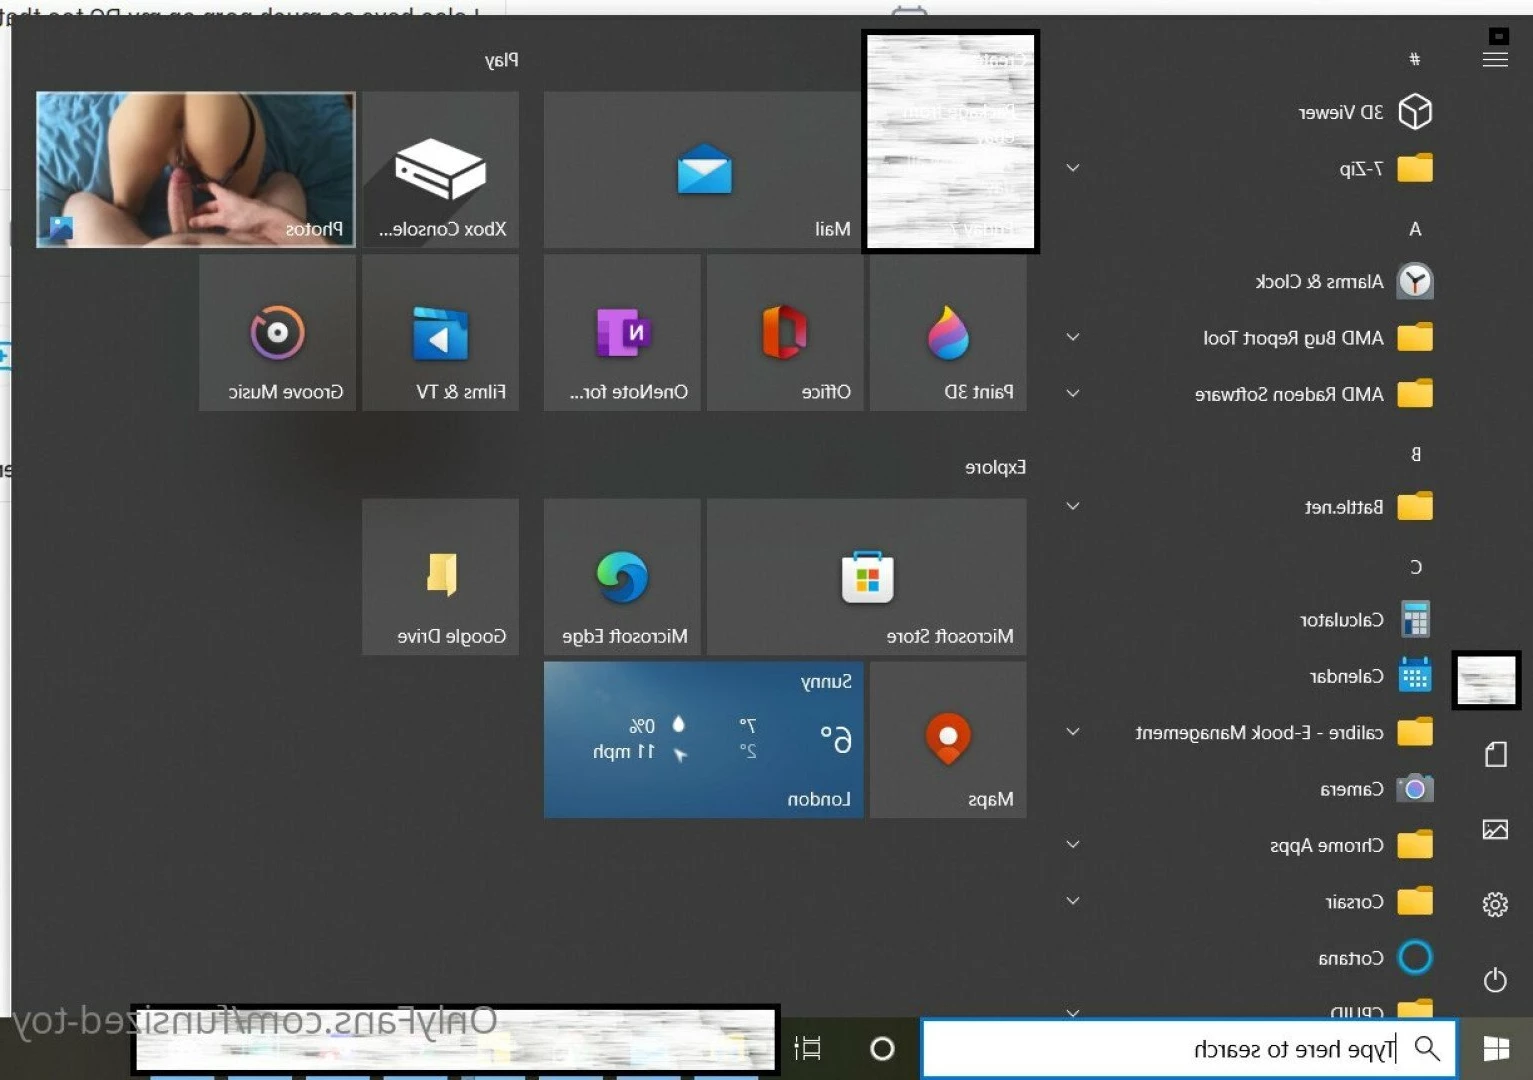Open the Microsoft Store tile

coord(866,577)
